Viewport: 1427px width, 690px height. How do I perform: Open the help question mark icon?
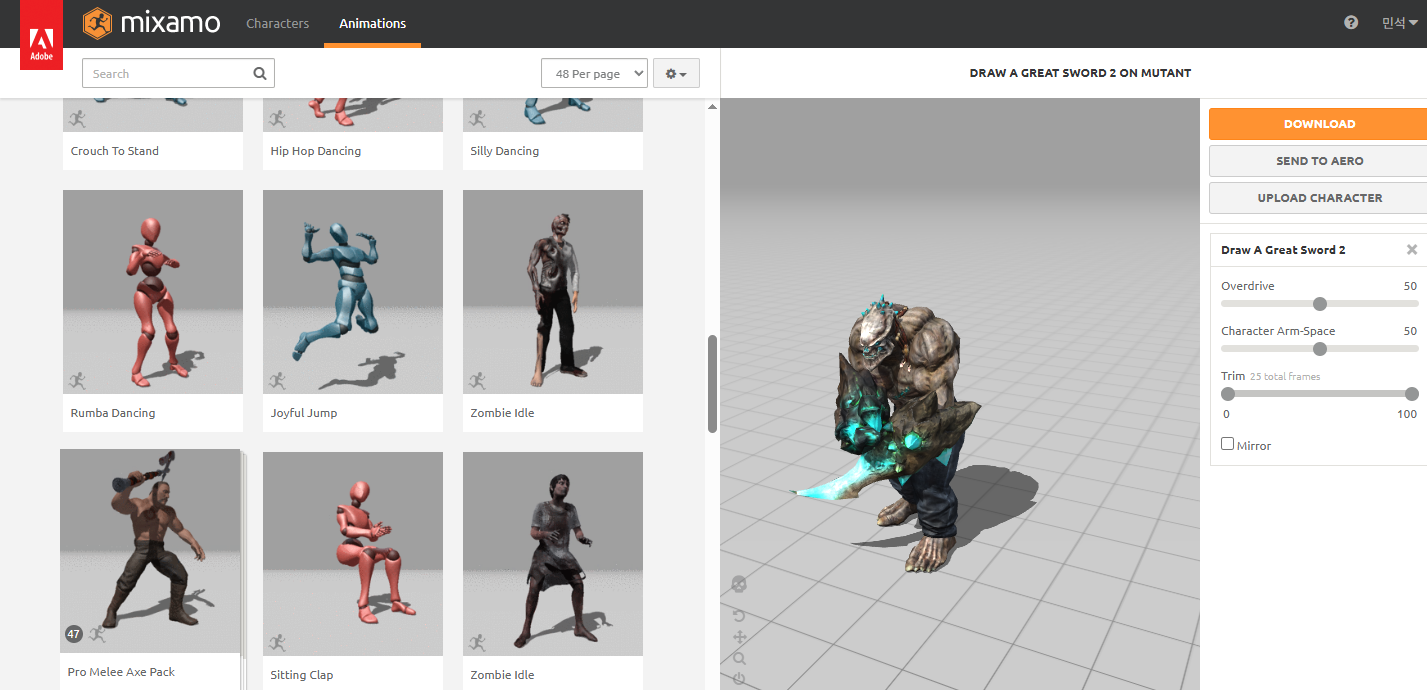point(1351,23)
